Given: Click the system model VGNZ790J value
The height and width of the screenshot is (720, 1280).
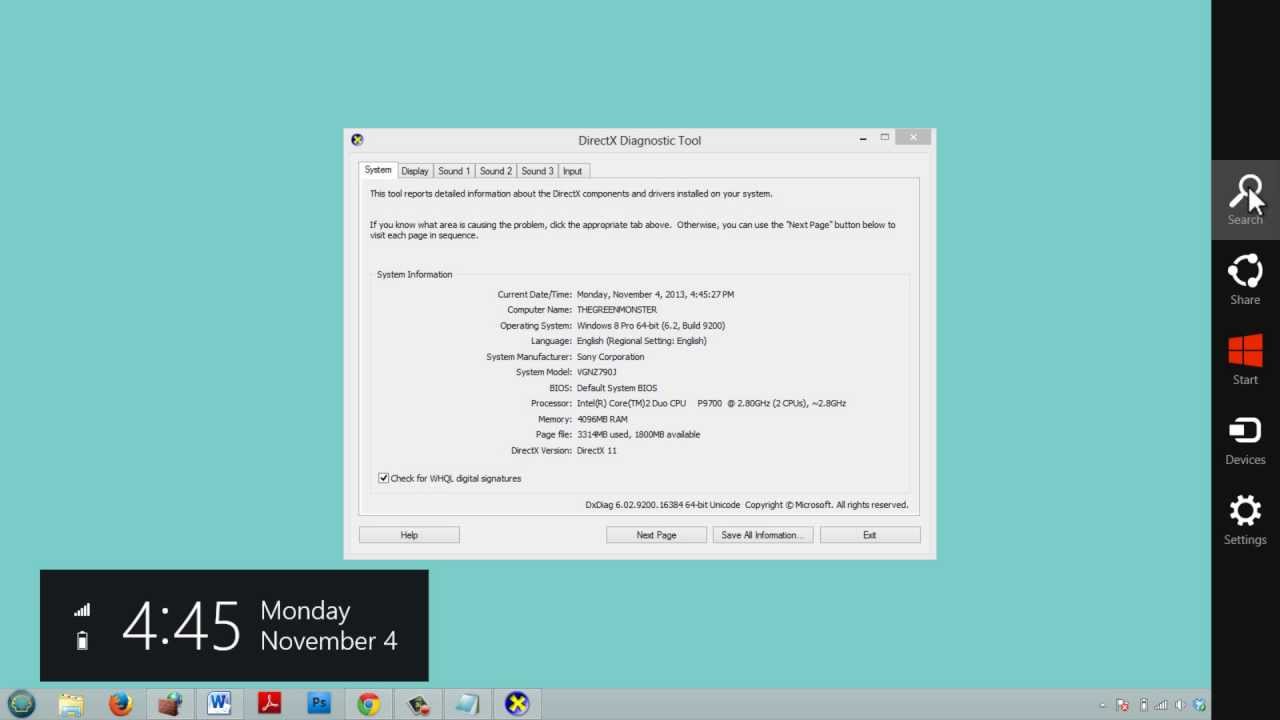Looking at the screenshot, I should pos(597,372).
